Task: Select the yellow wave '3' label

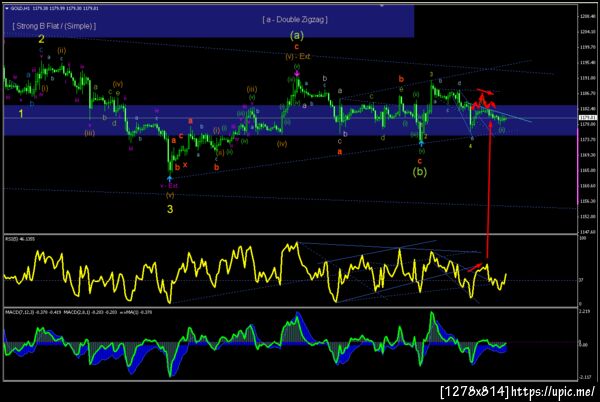Action: 170,209
